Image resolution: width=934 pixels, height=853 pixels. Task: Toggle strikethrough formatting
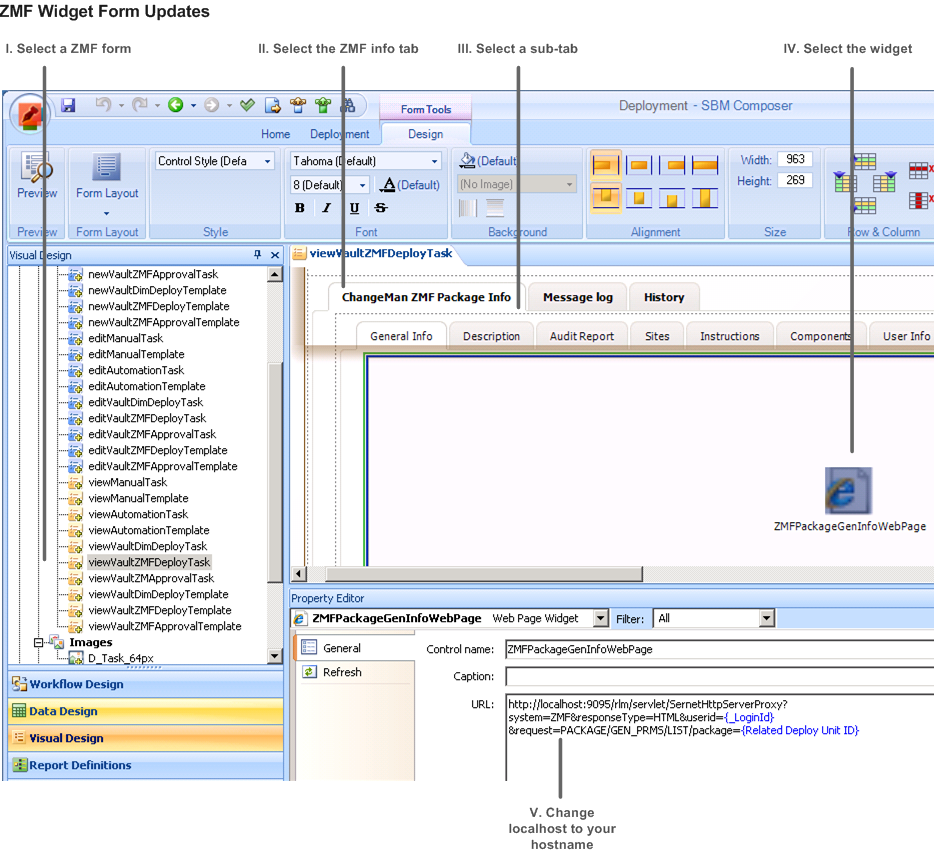pos(381,208)
